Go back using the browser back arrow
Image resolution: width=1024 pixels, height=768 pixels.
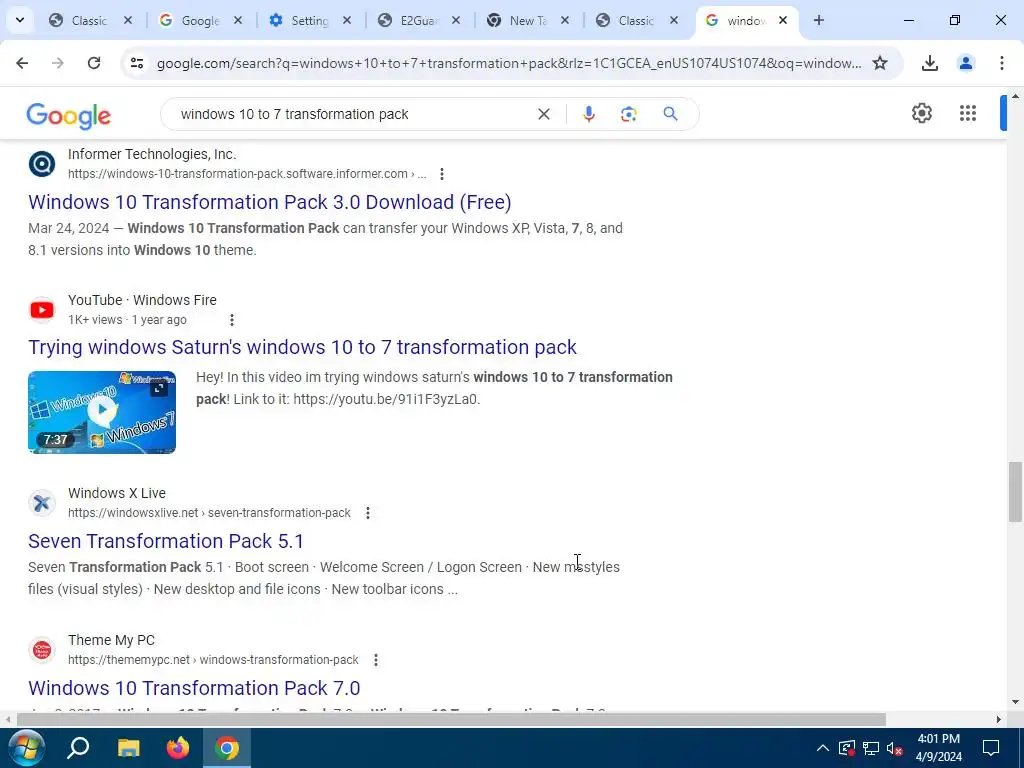[22, 63]
